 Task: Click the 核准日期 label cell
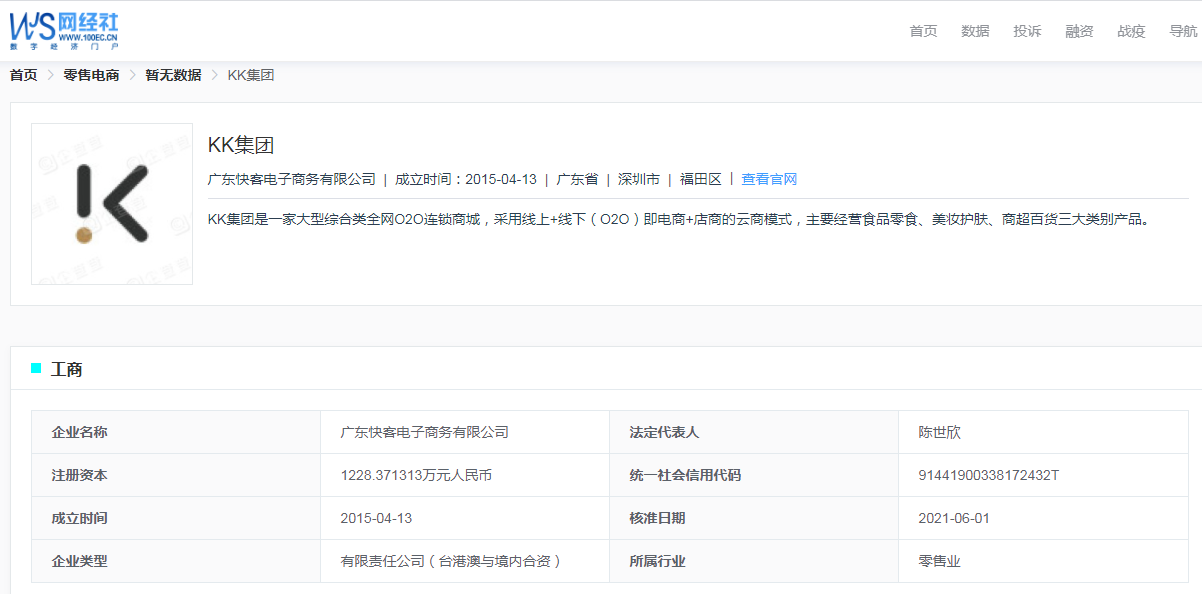(x=754, y=518)
